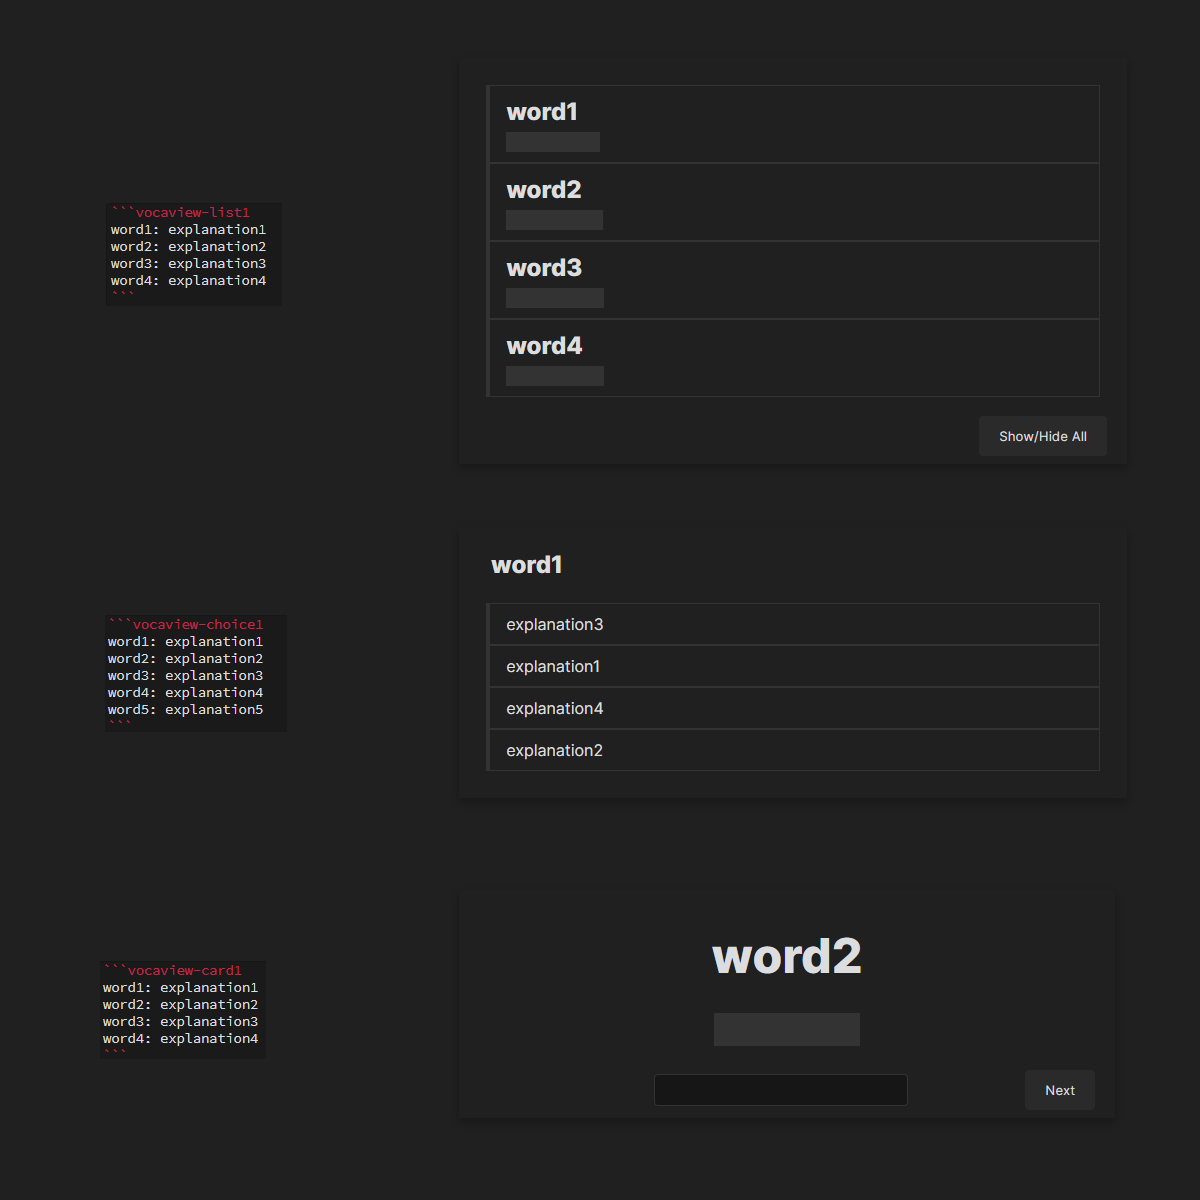Click the vocaview-card1 code header line

point(172,970)
